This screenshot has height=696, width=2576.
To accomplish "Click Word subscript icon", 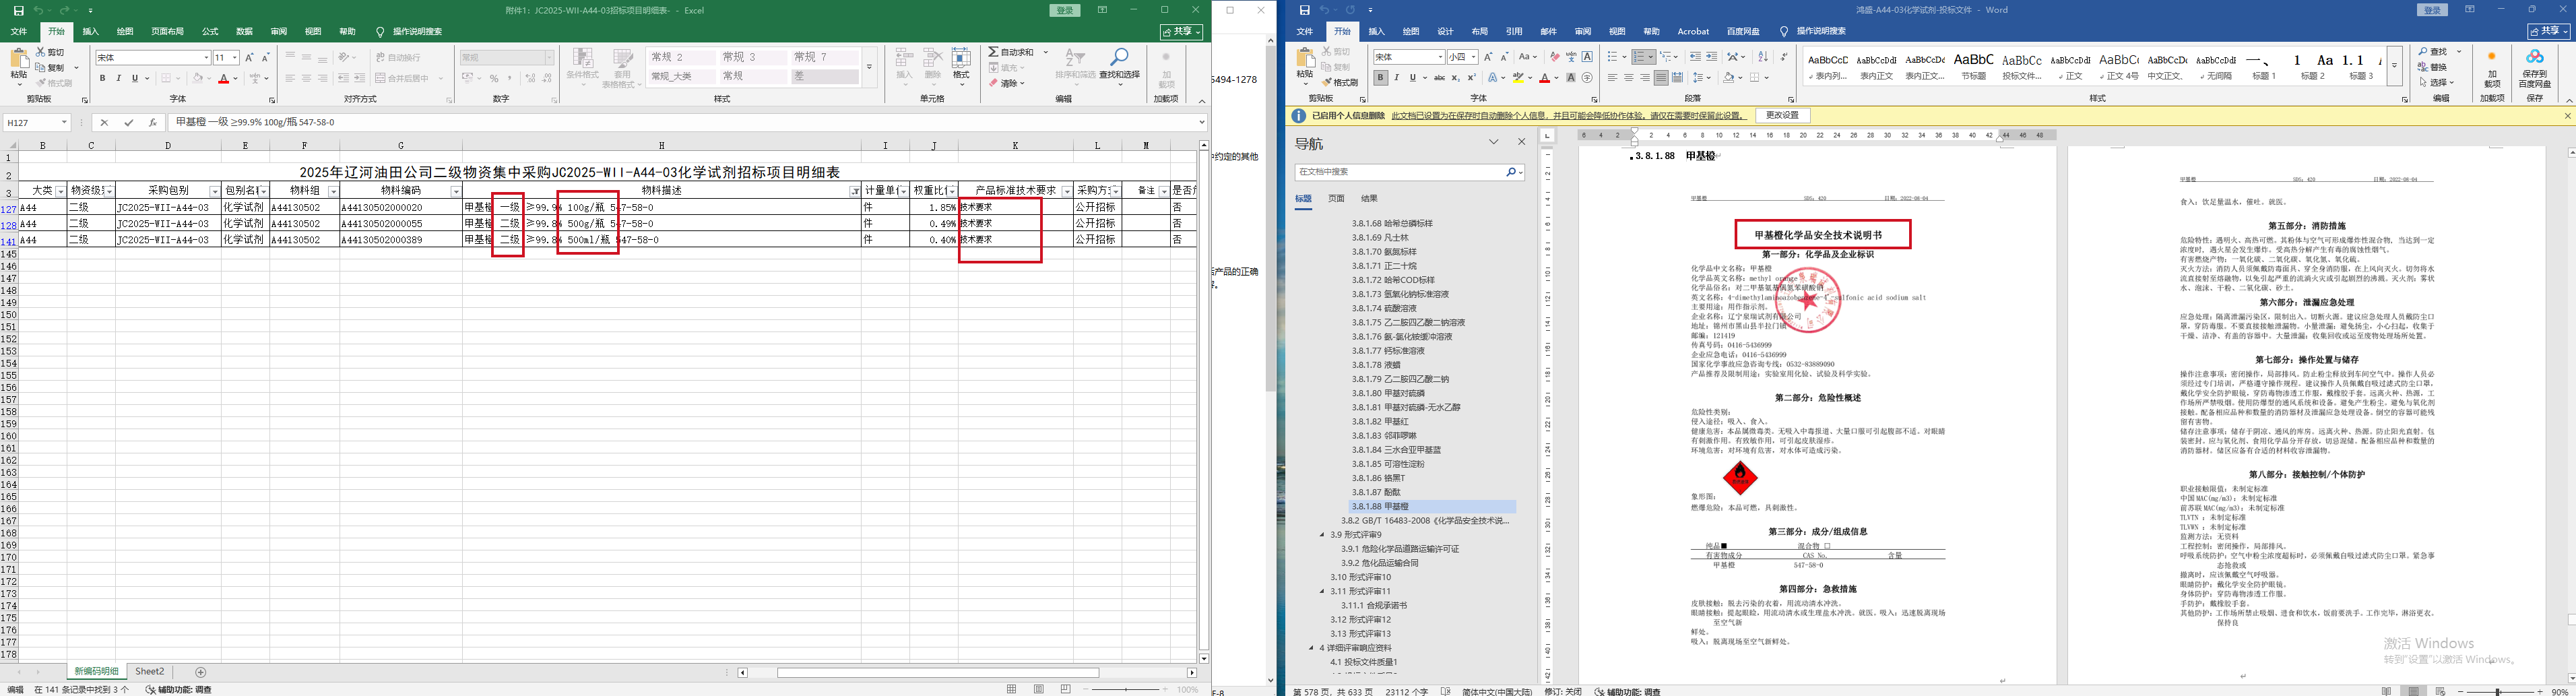I will pos(1455,78).
